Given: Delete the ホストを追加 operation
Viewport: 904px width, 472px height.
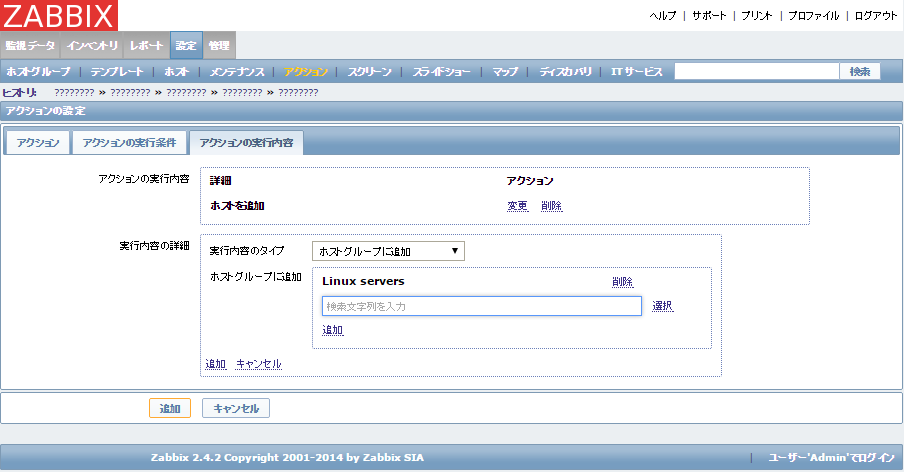Looking at the screenshot, I should pos(551,206).
